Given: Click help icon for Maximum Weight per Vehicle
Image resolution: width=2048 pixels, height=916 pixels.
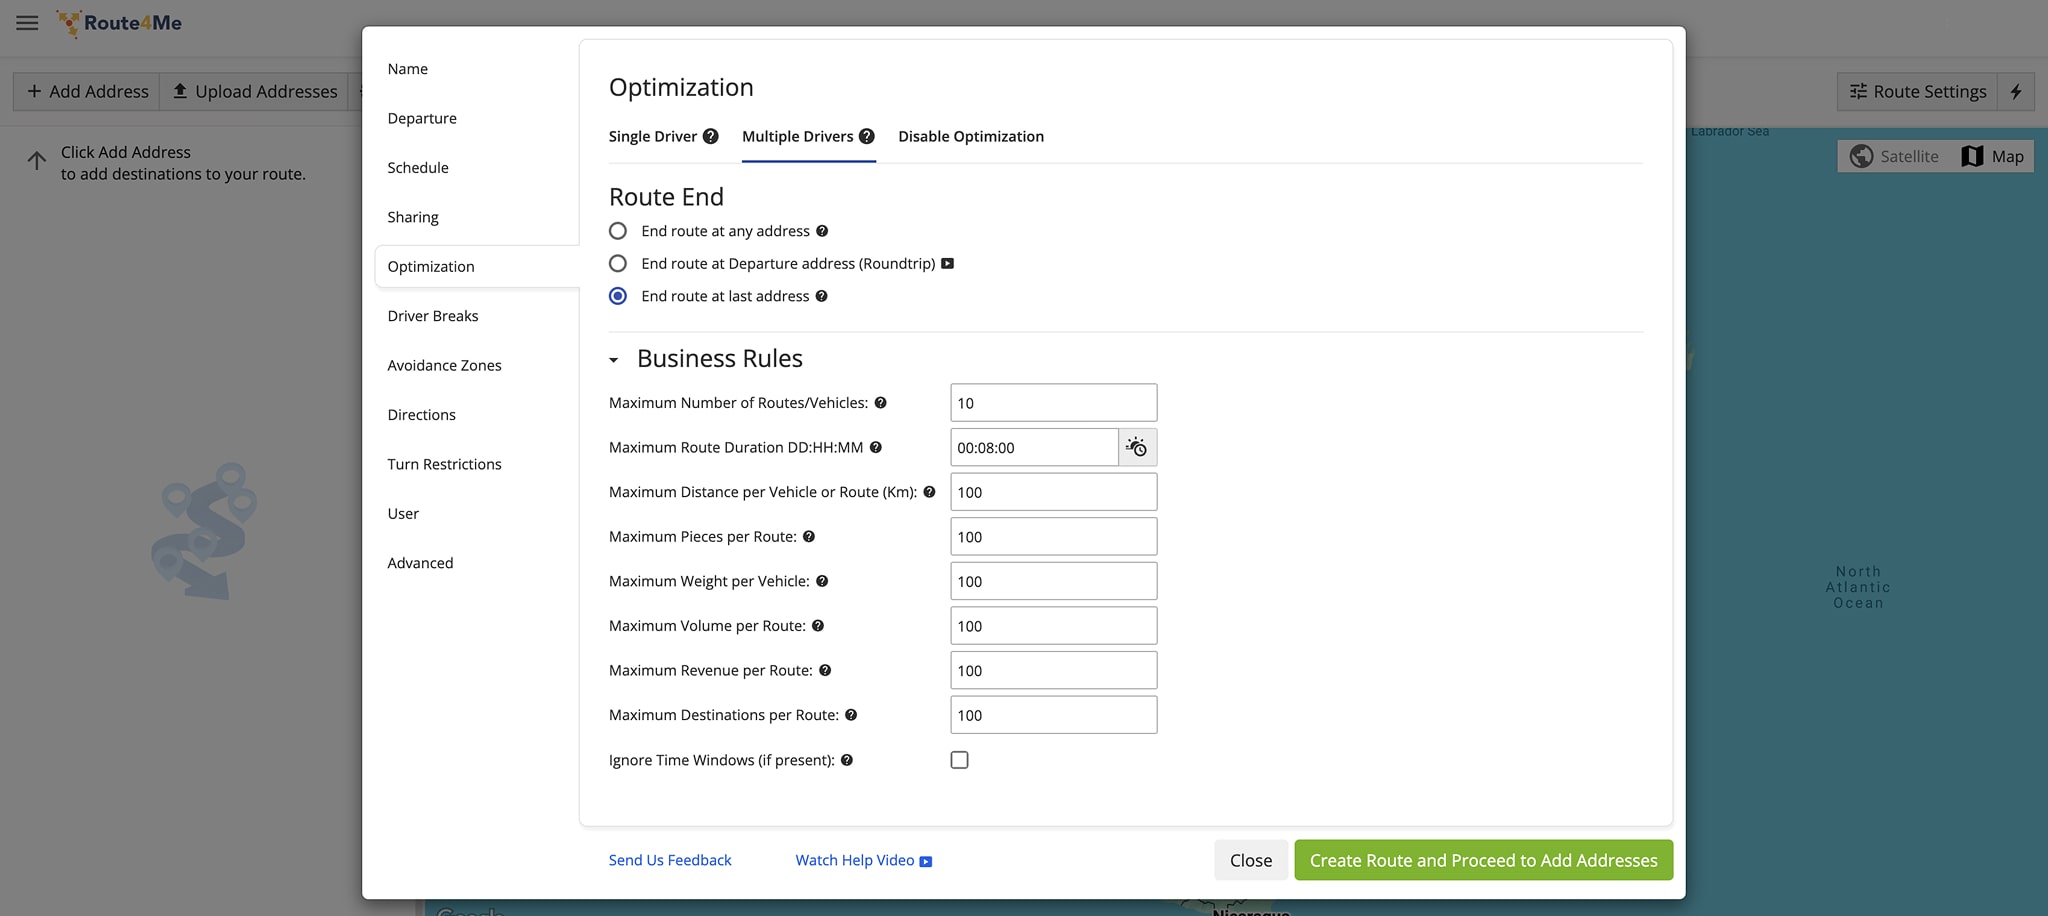Looking at the screenshot, I should [x=822, y=581].
